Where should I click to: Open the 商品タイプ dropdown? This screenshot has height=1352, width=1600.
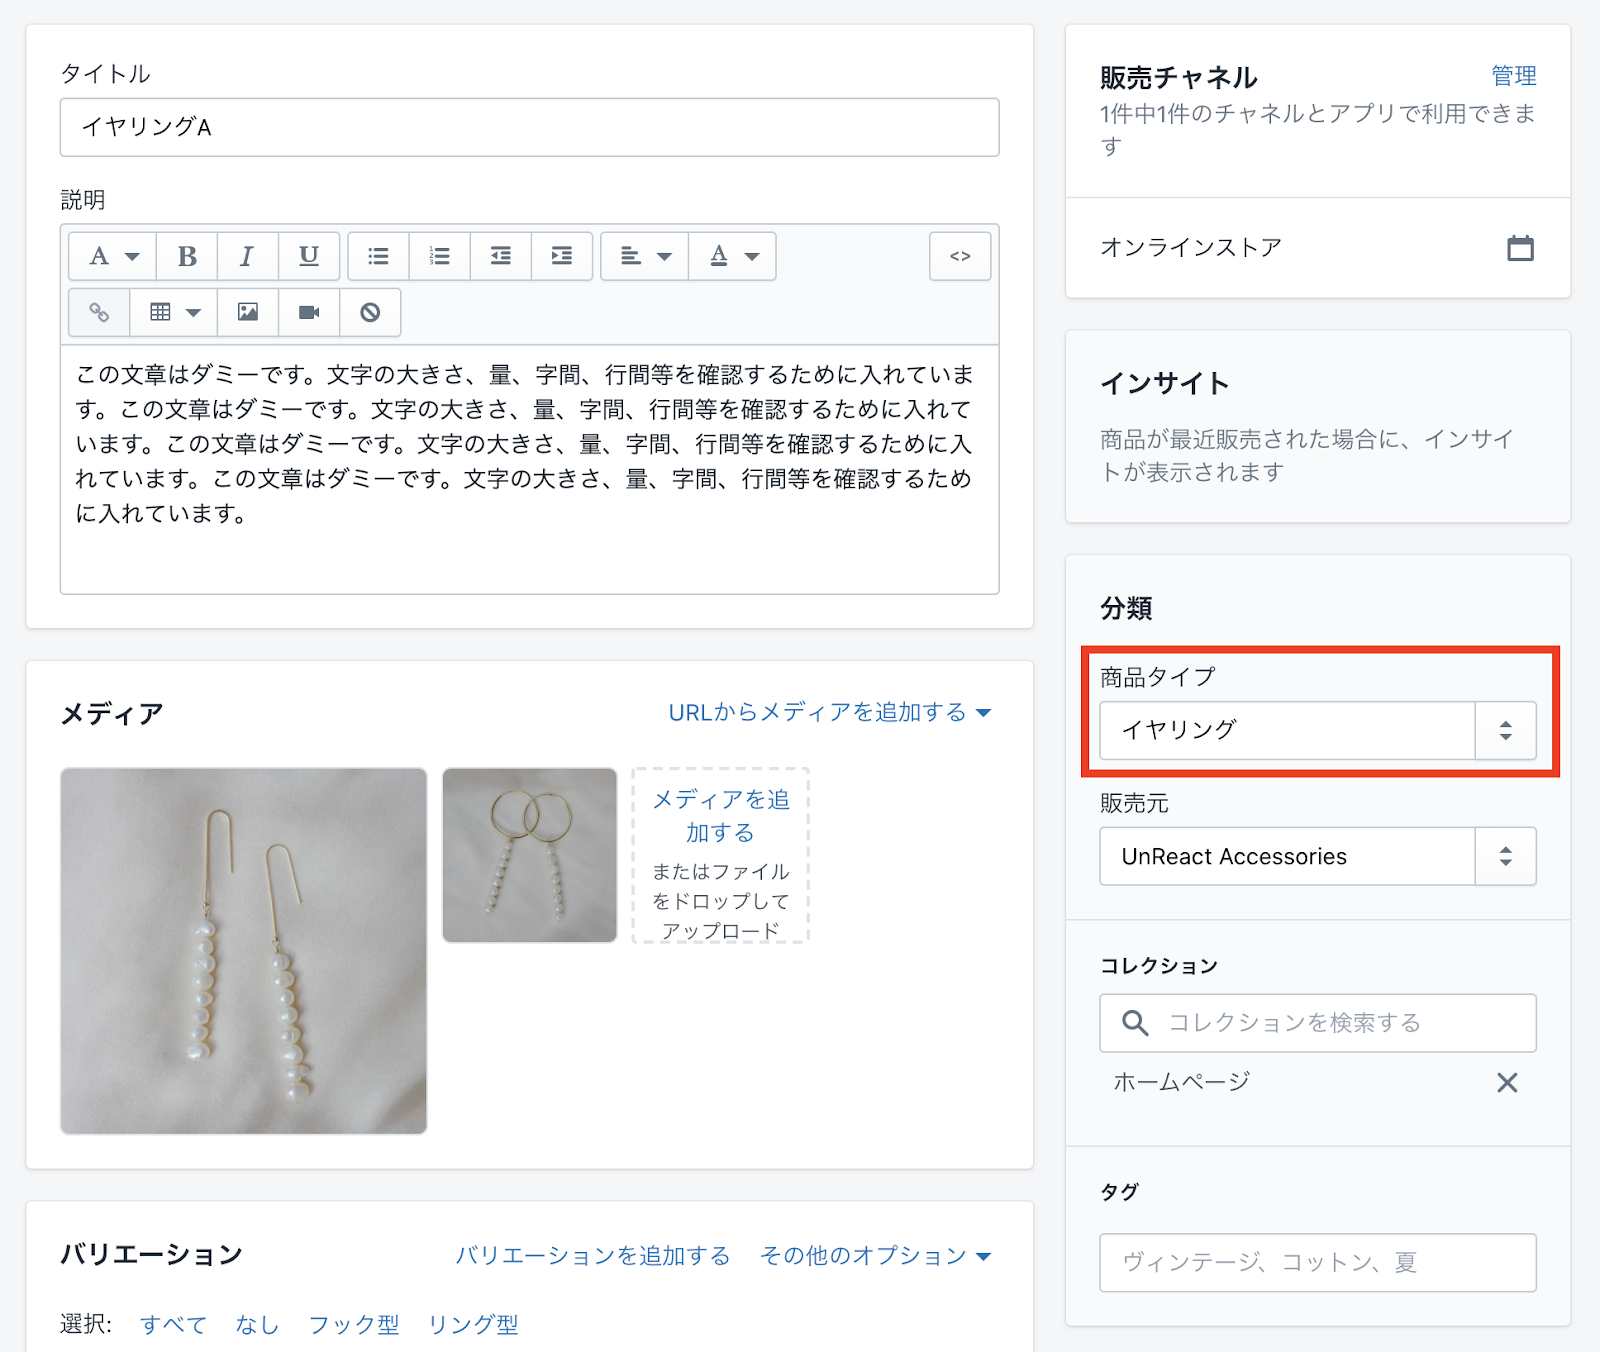(x=1317, y=731)
